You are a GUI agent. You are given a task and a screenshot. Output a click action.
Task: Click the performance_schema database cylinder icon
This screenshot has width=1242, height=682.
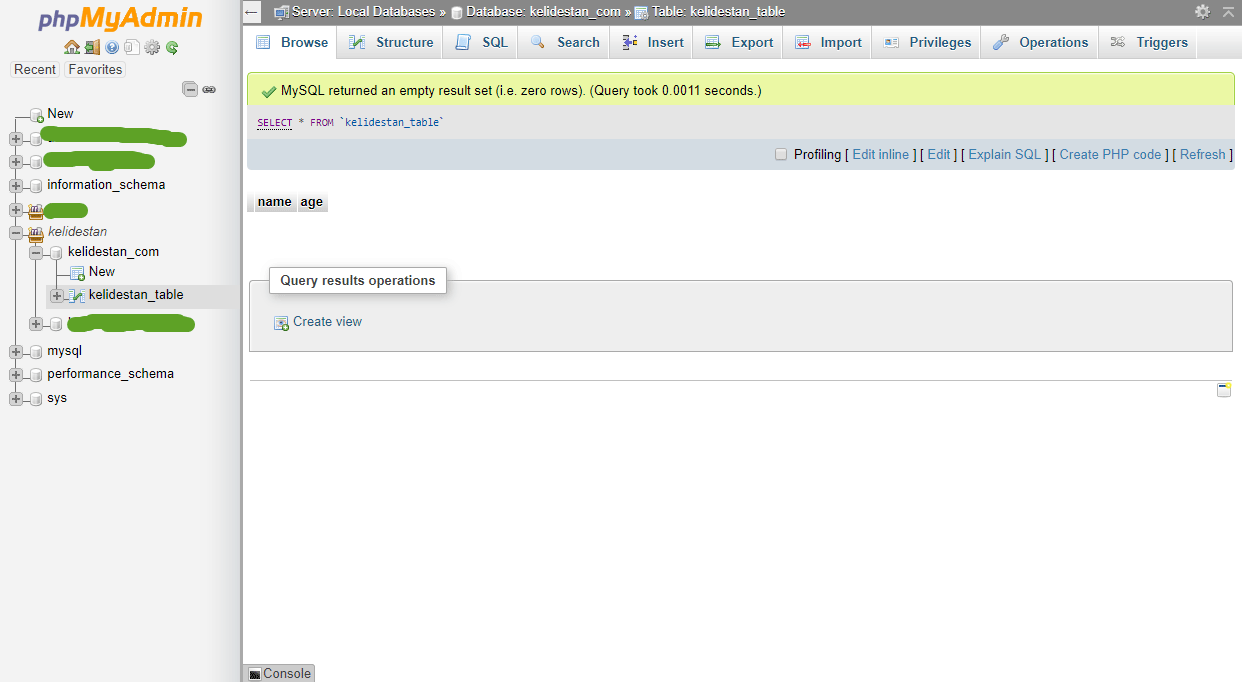pos(36,374)
